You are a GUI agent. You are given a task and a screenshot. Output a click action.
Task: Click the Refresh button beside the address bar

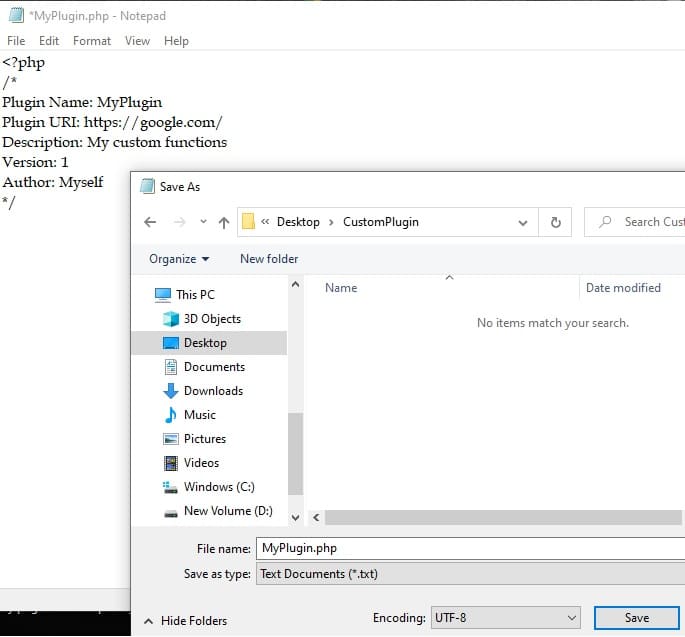tap(555, 222)
